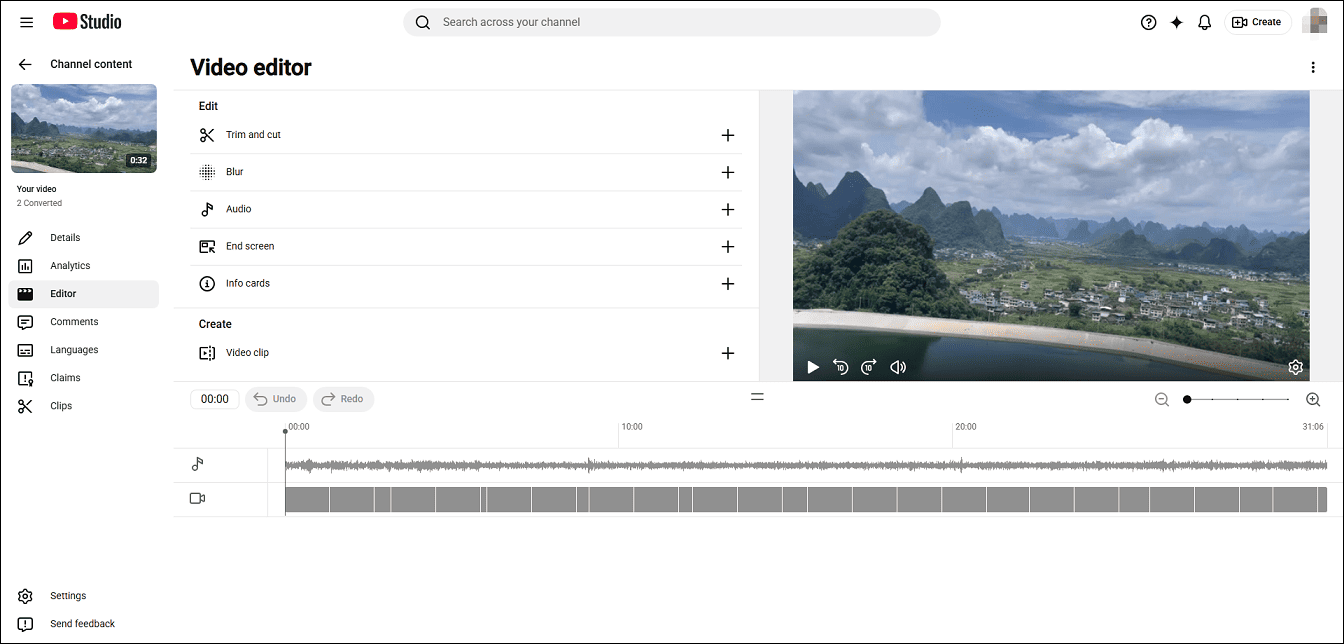1344x644 pixels.
Task: Click the 00:00 timecode field
Action: (215, 399)
